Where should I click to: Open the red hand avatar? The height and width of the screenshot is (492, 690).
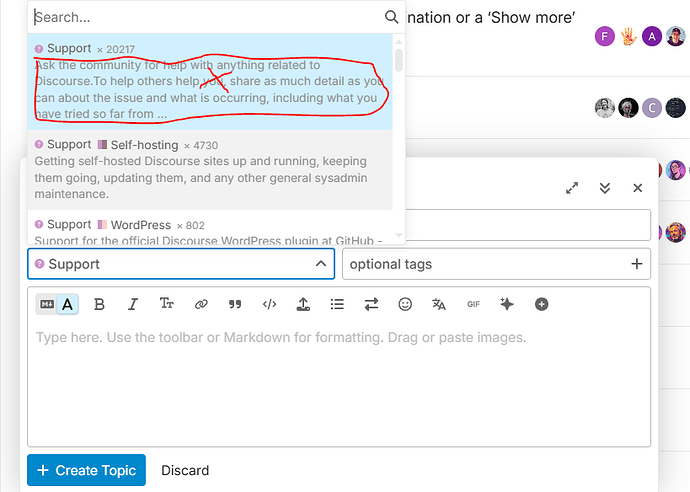(x=628, y=36)
